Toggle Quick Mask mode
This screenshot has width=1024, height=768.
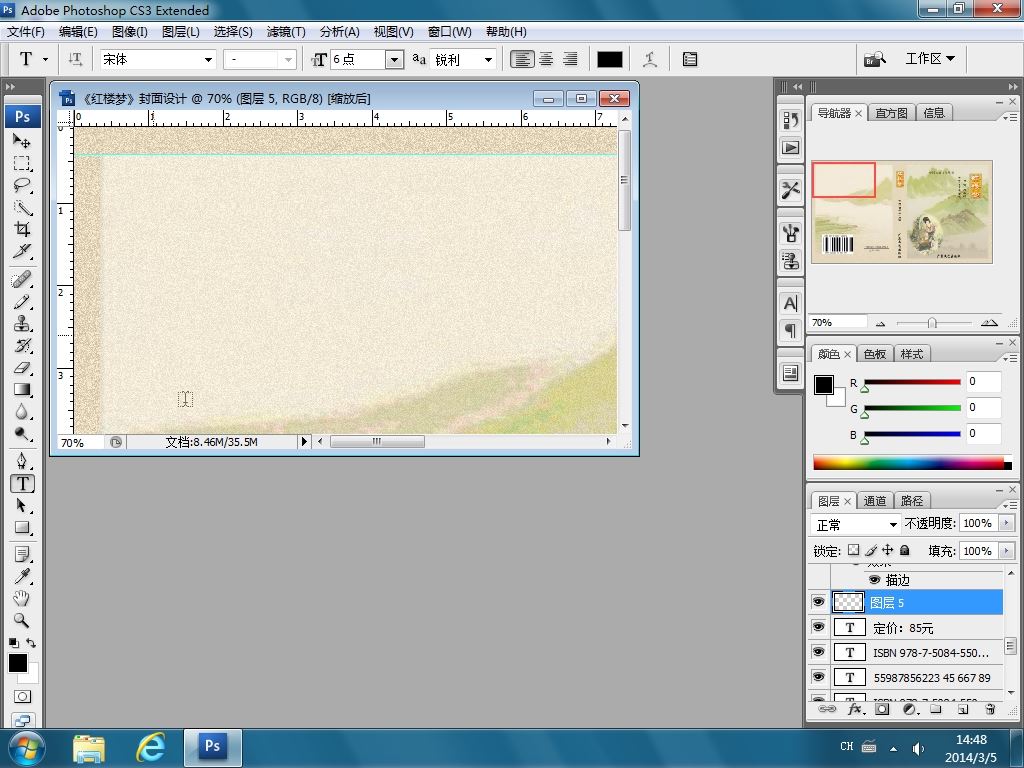(x=22, y=697)
